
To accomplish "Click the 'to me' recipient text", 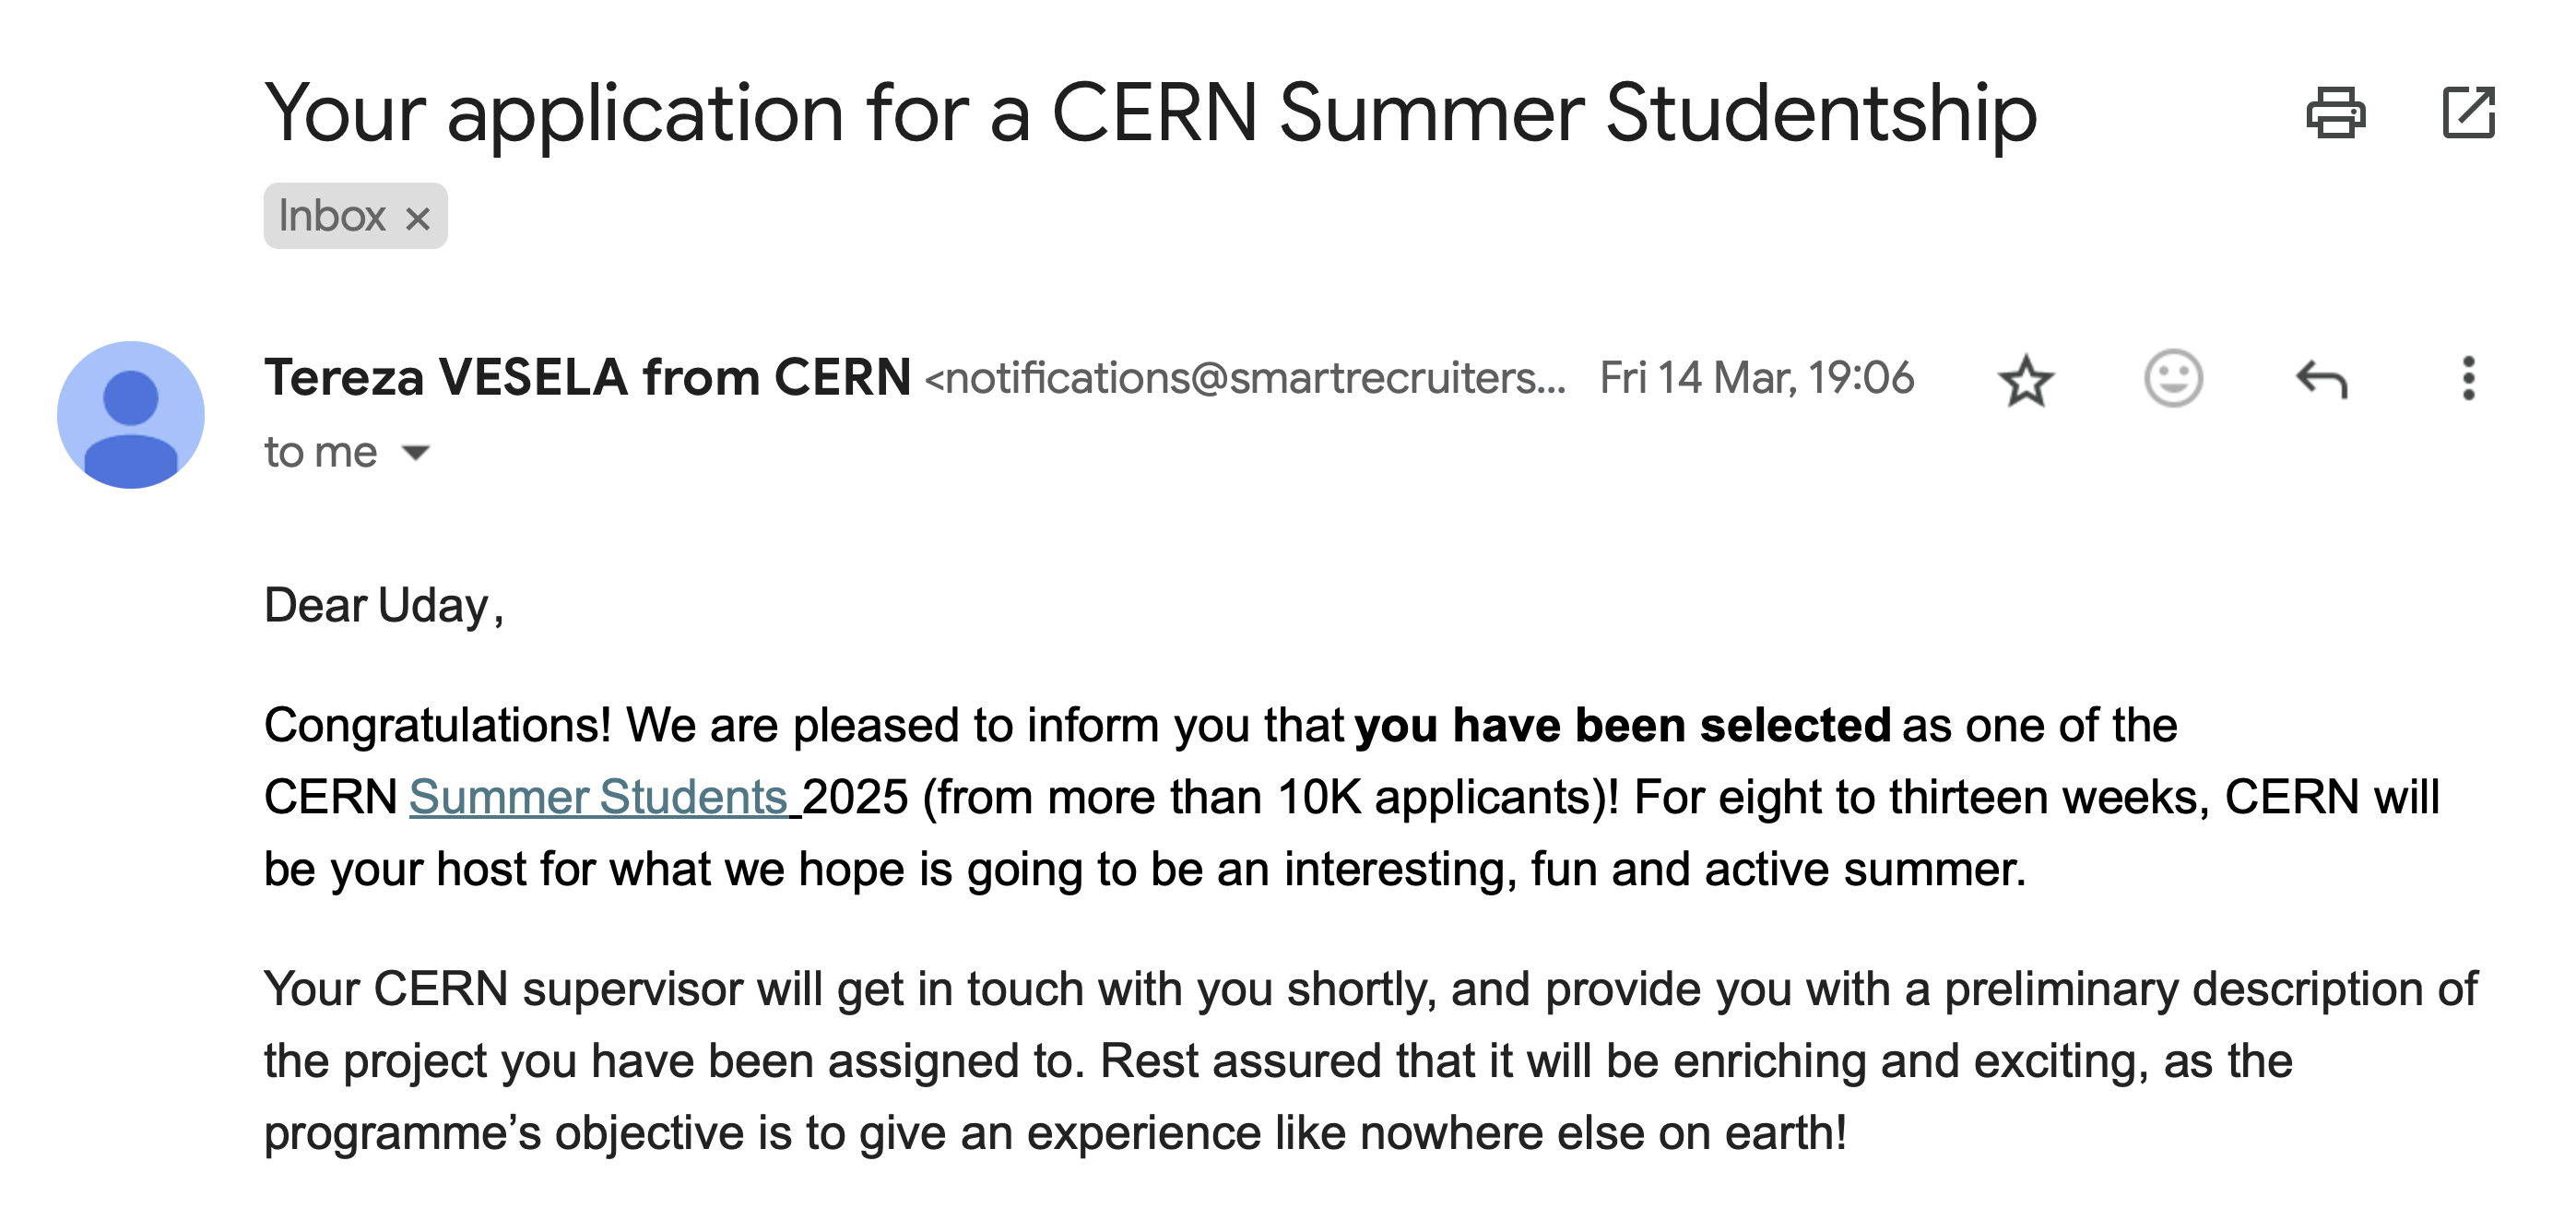I will pos(320,452).
